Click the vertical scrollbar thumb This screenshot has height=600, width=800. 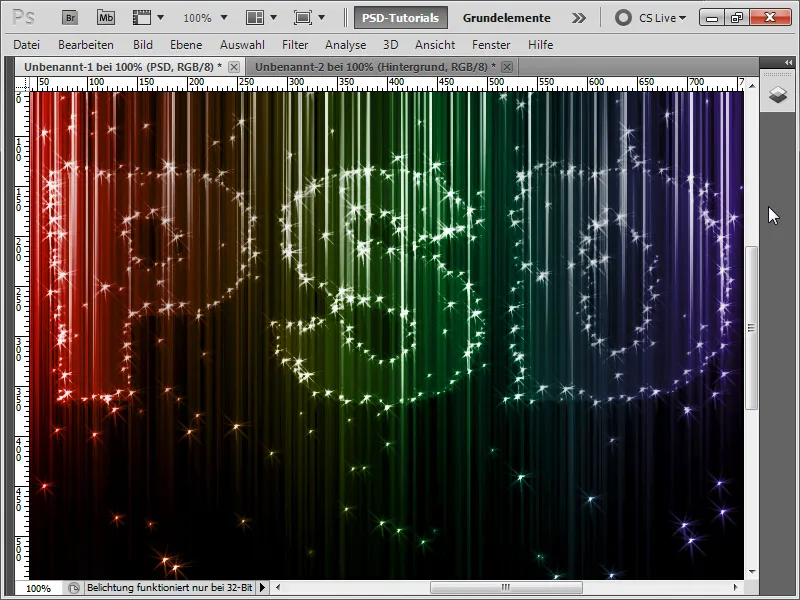coord(751,328)
